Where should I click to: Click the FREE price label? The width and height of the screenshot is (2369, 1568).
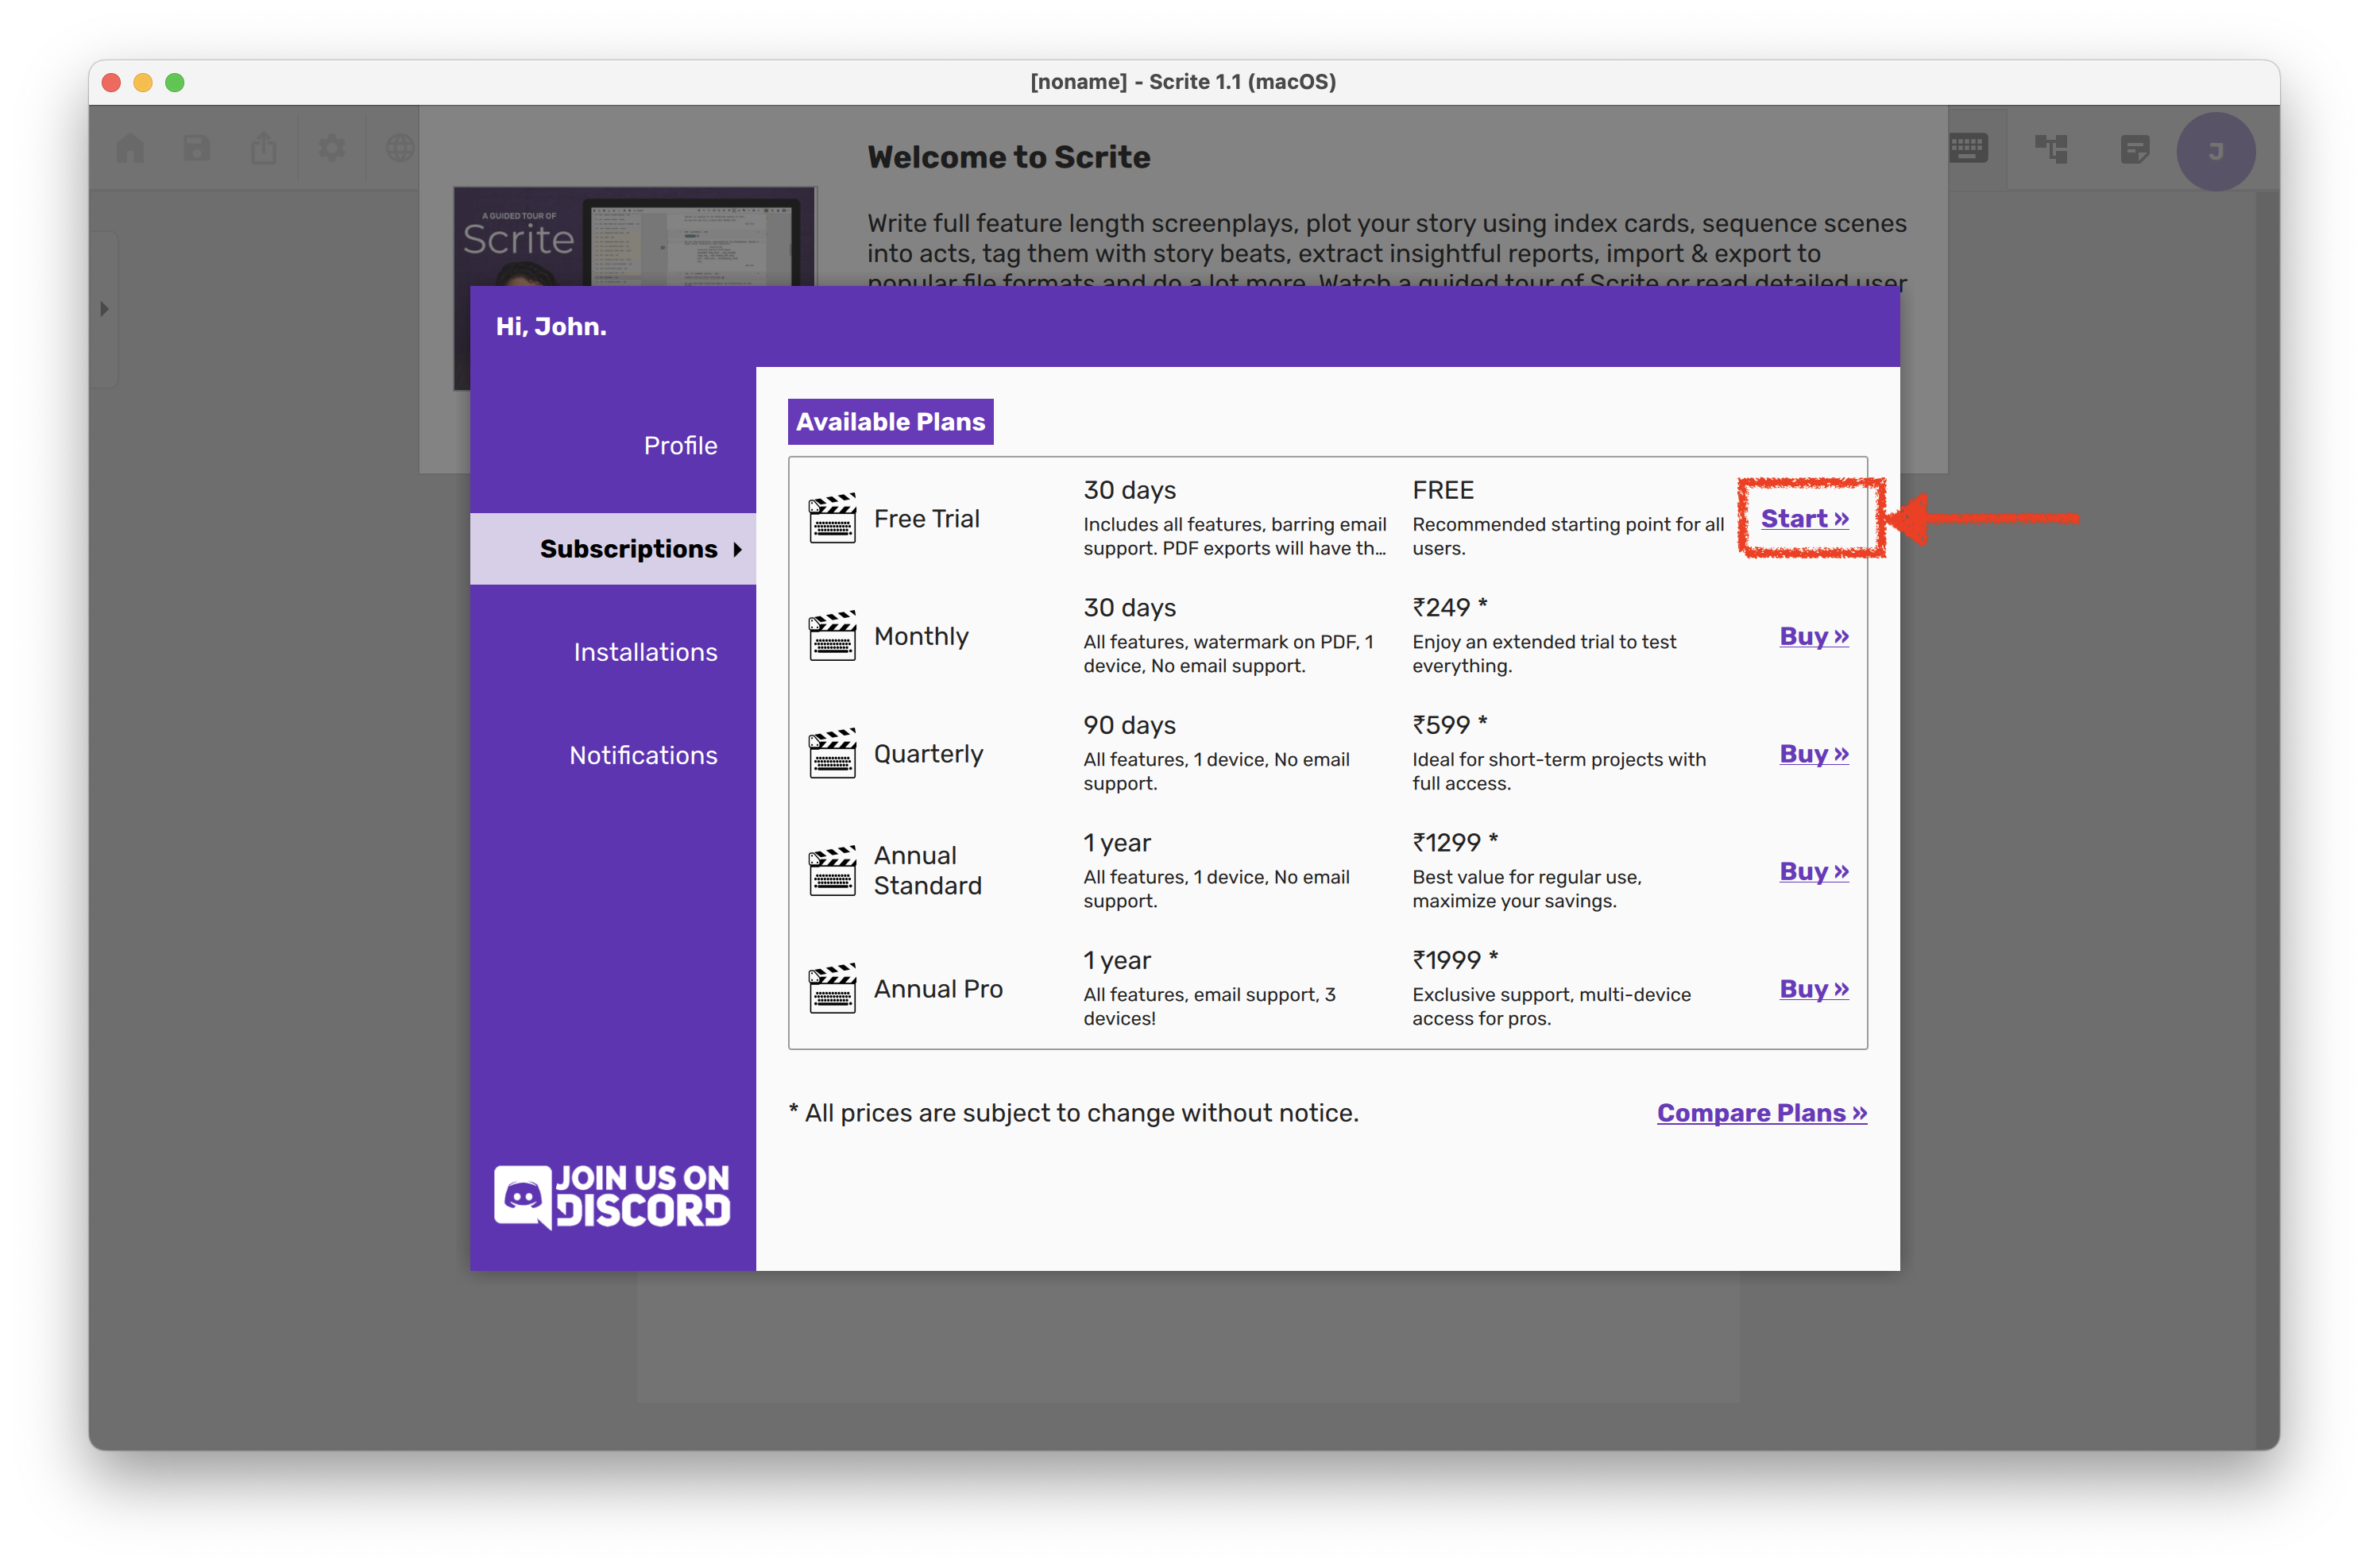[x=1442, y=490]
